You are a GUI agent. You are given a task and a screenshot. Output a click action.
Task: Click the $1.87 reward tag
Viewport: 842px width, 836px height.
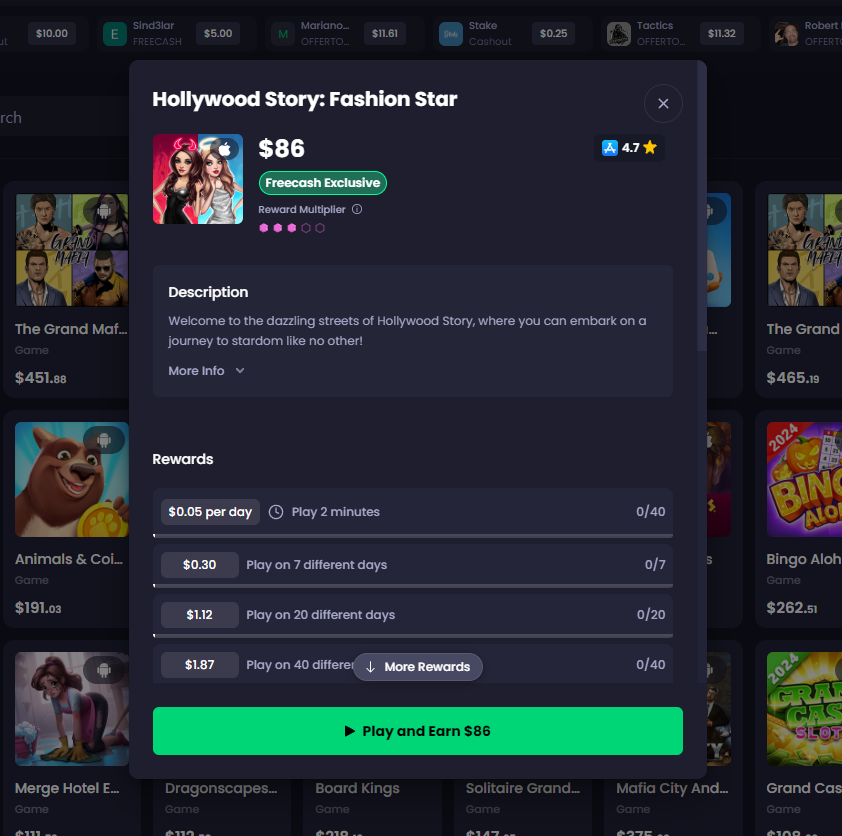click(x=199, y=665)
